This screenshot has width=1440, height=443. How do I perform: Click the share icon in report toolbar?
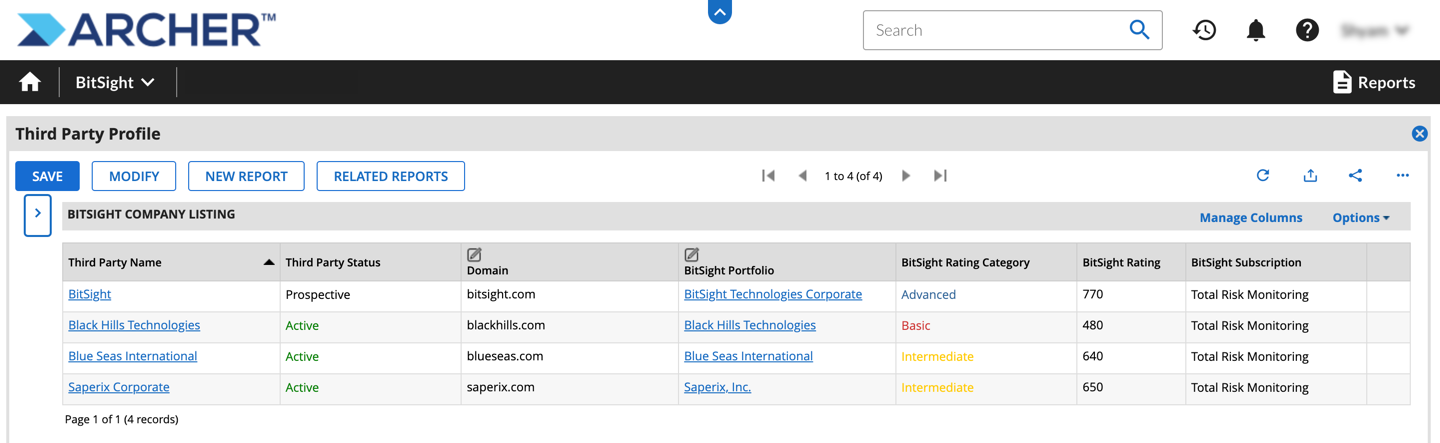point(1355,175)
